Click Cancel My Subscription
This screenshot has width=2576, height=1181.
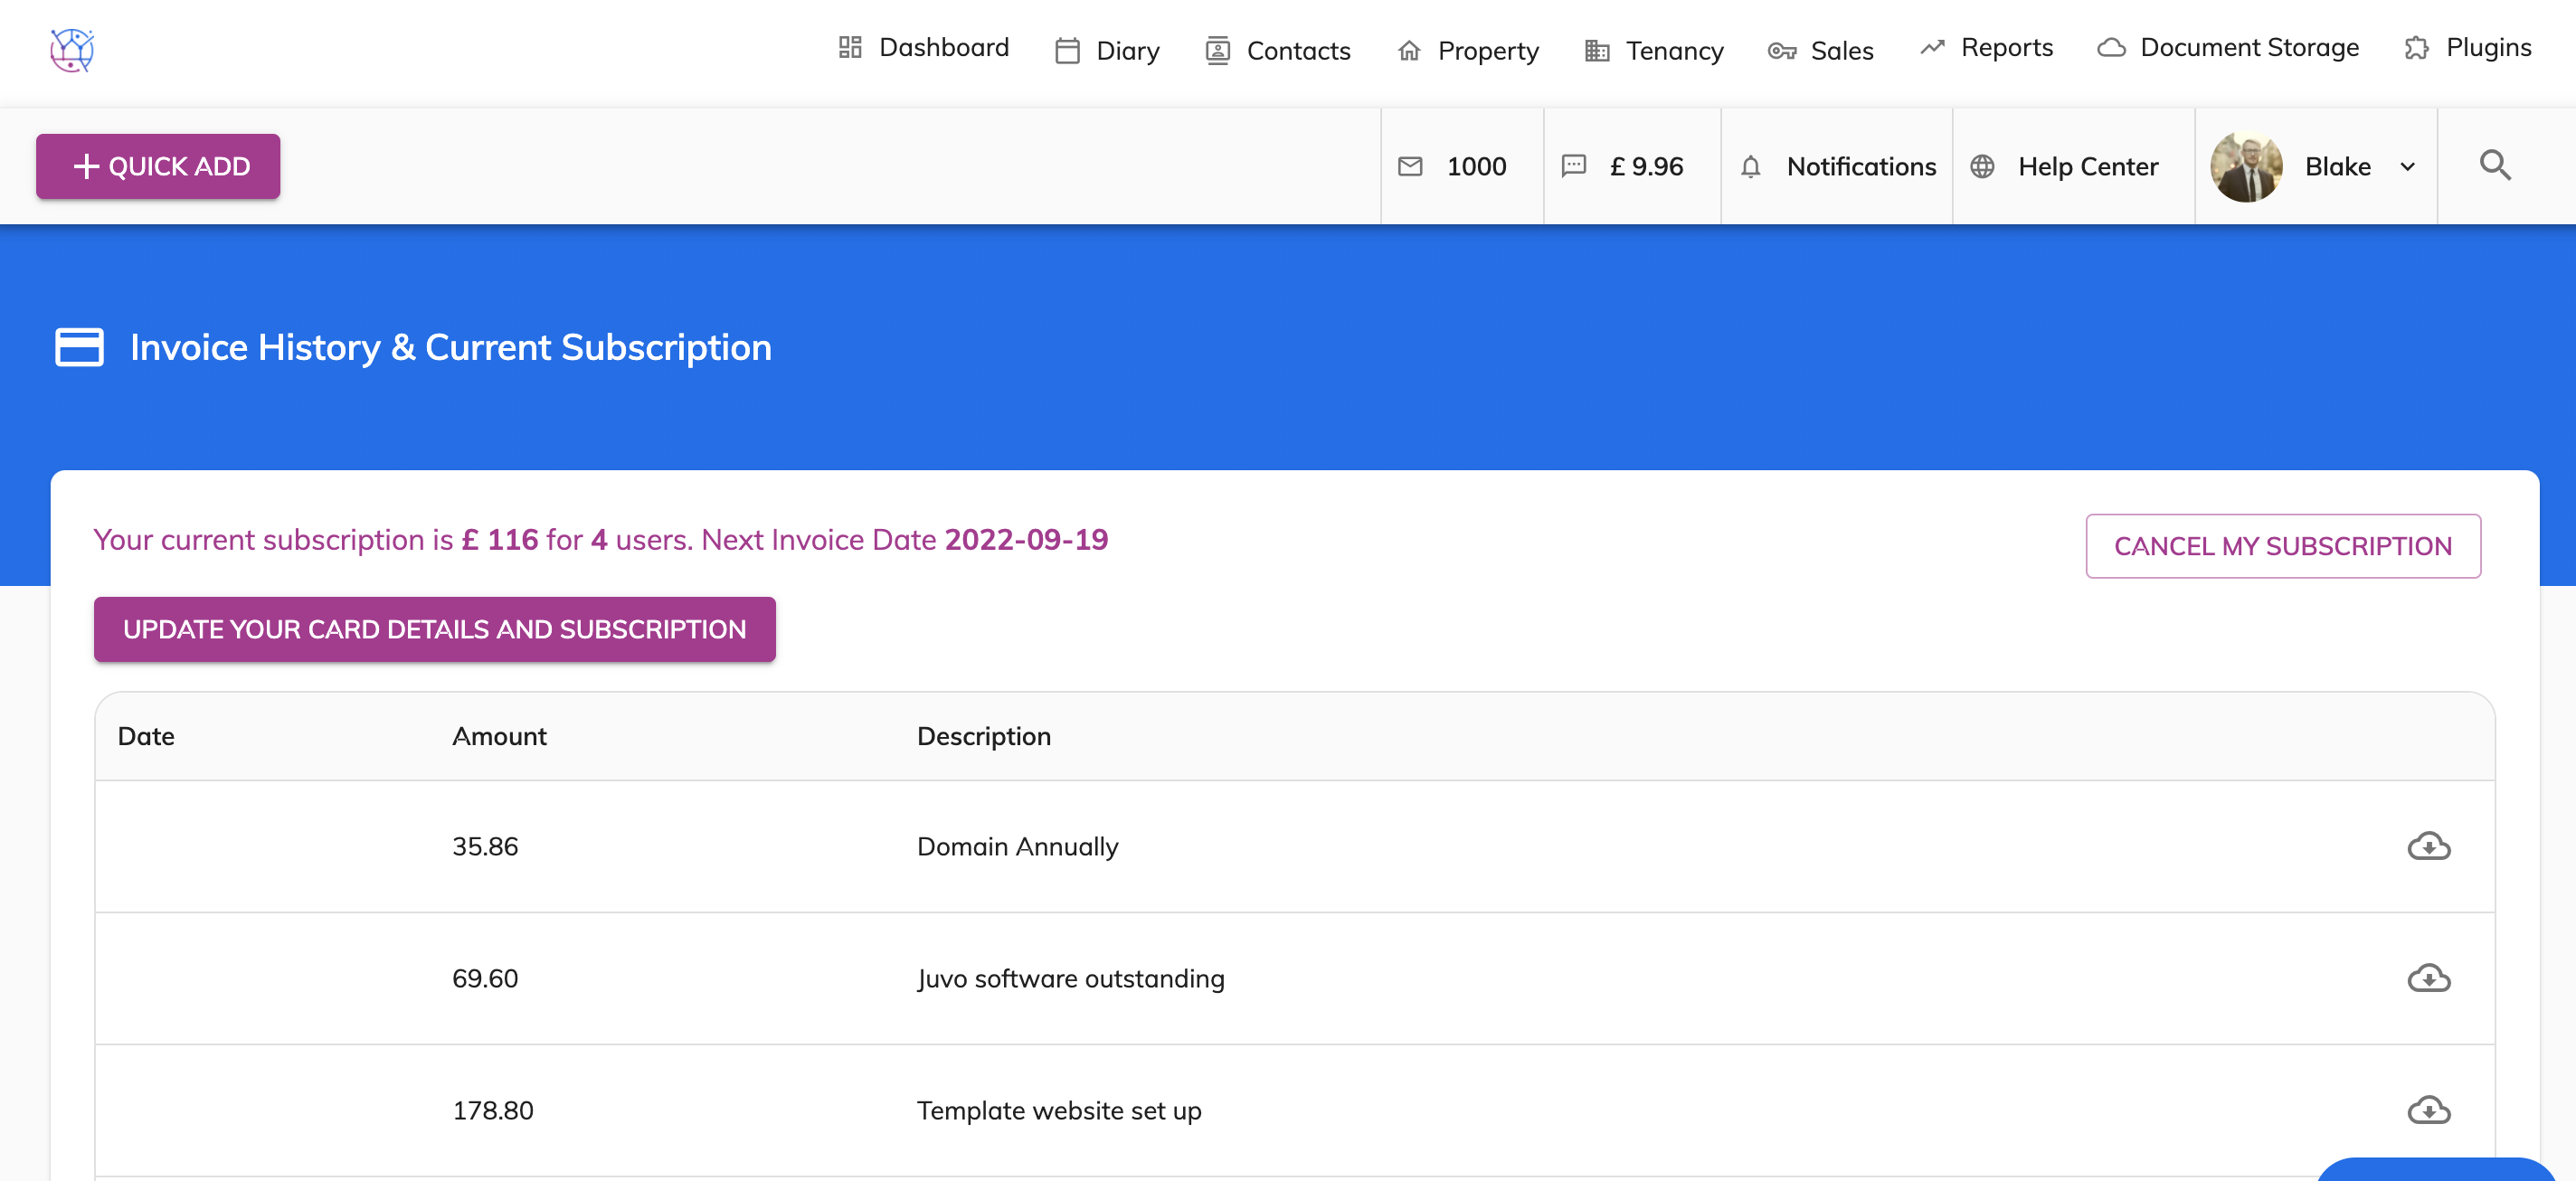tap(2283, 546)
